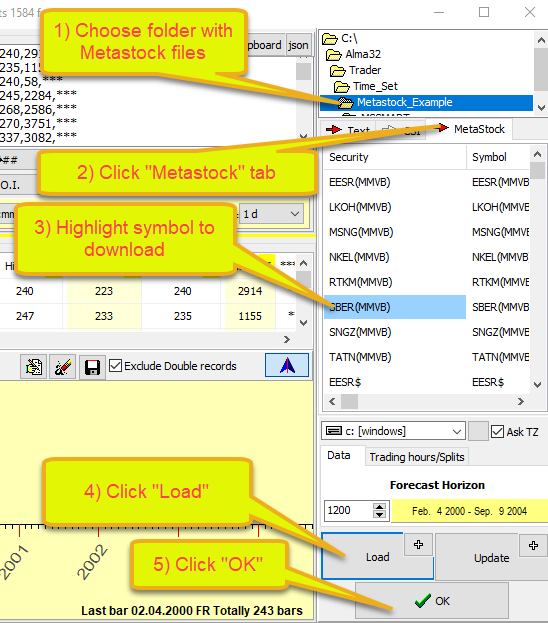Click the plus icon beside Update
This screenshot has width=548, height=623.
[533, 546]
